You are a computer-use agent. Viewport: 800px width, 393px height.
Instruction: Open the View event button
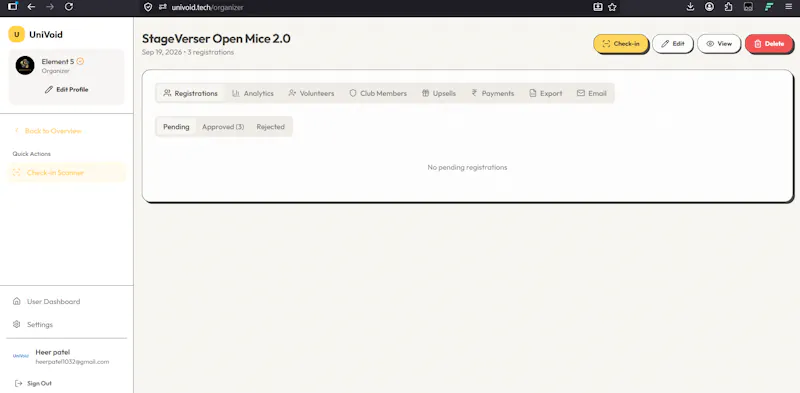tap(719, 44)
